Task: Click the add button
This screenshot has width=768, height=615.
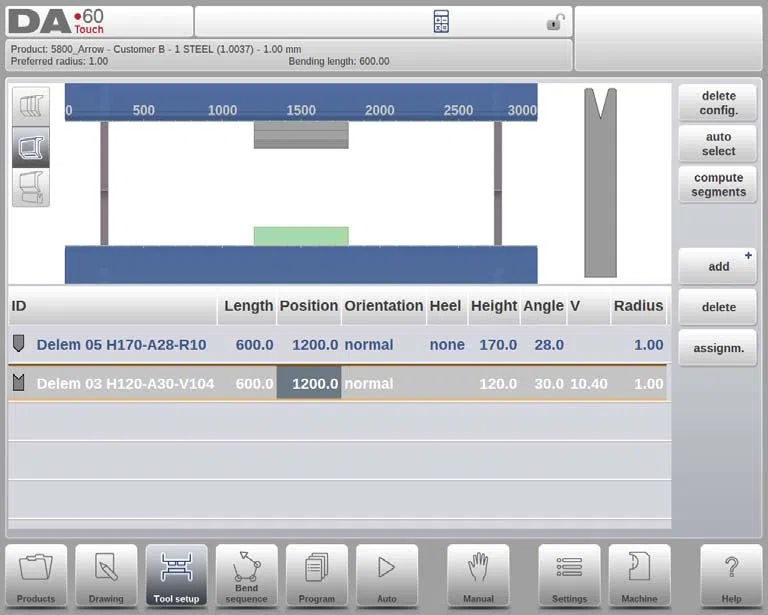Action: [x=718, y=266]
